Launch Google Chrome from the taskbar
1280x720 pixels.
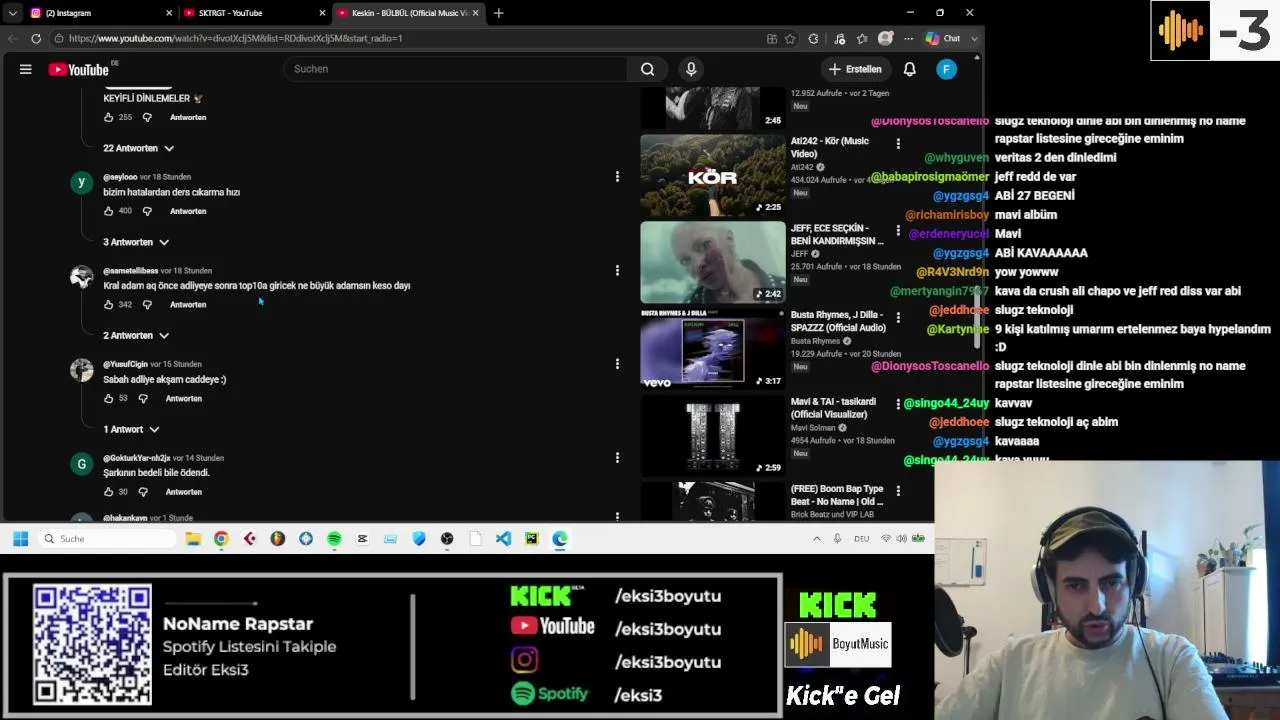(x=221, y=539)
